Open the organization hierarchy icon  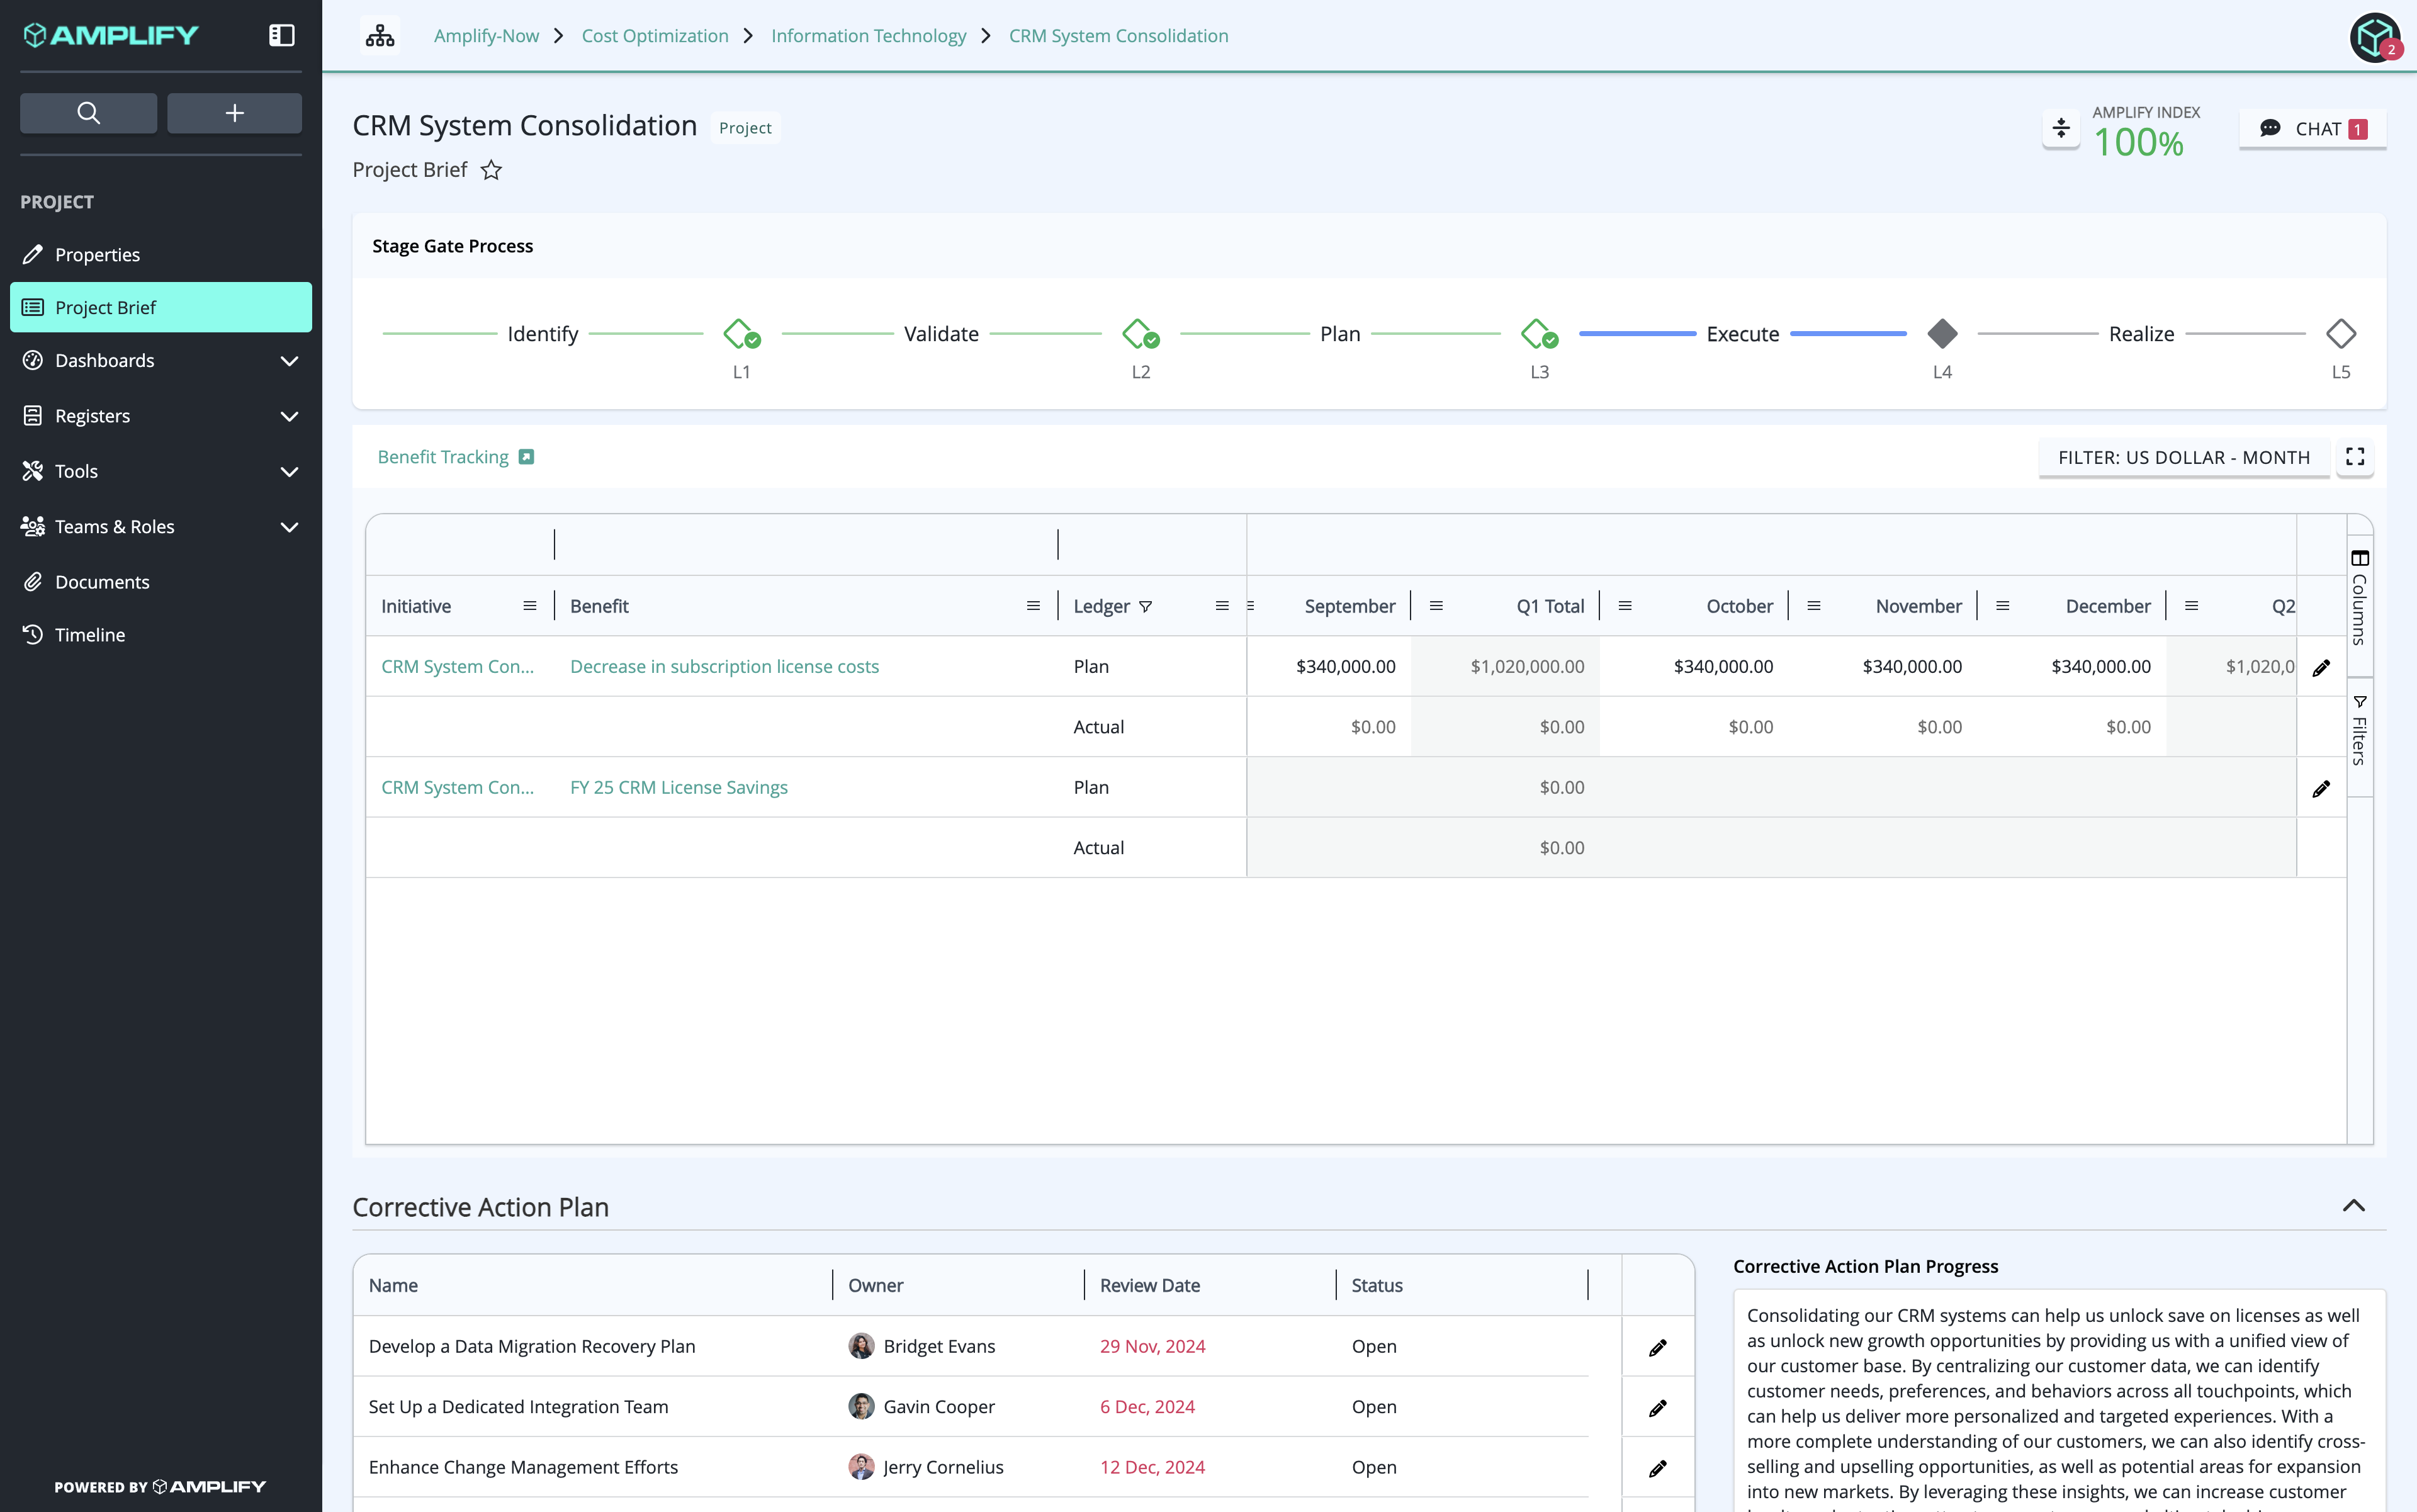click(x=380, y=36)
